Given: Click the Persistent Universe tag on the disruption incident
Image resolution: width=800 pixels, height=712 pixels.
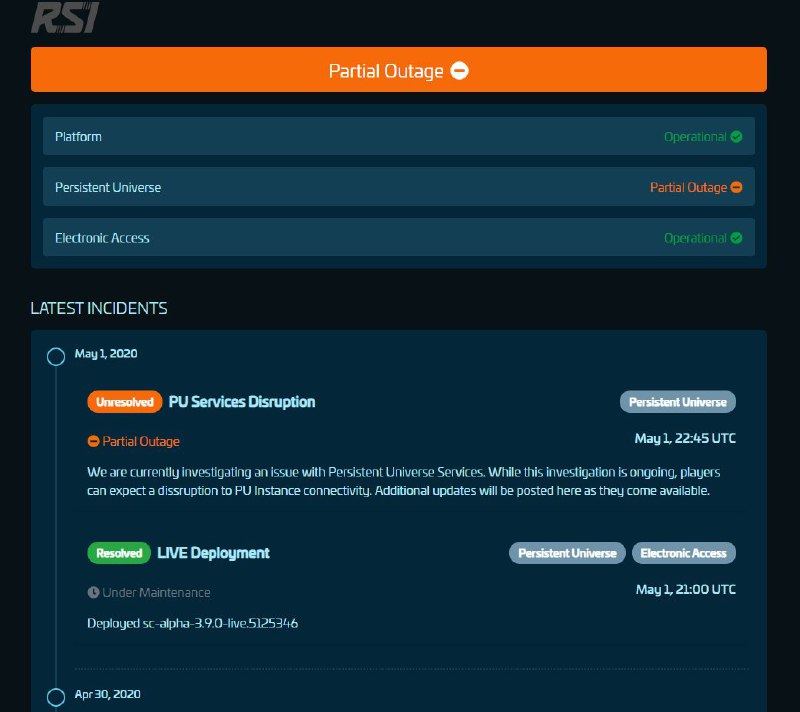Looking at the screenshot, I should [x=678, y=401].
